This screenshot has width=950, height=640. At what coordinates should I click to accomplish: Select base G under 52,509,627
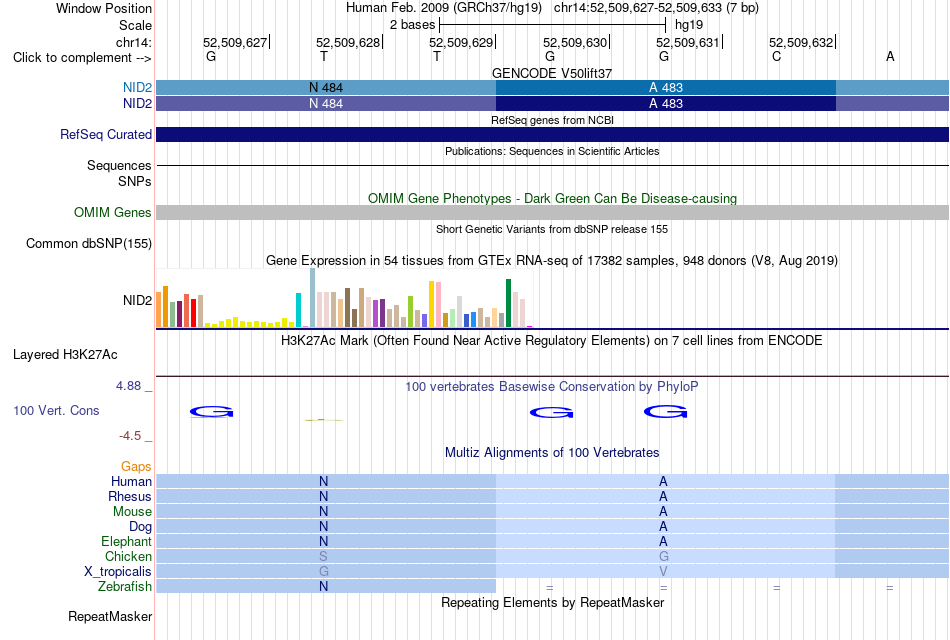[x=211, y=56]
